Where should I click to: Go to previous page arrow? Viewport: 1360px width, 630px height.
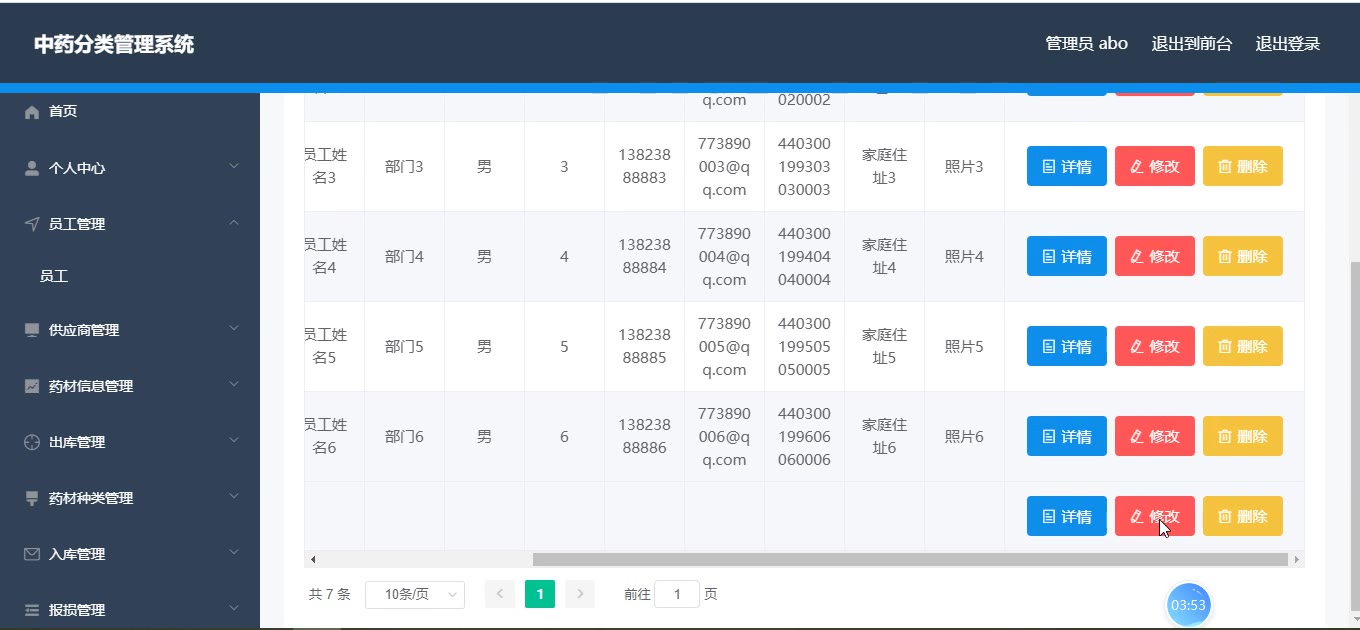(x=500, y=594)
